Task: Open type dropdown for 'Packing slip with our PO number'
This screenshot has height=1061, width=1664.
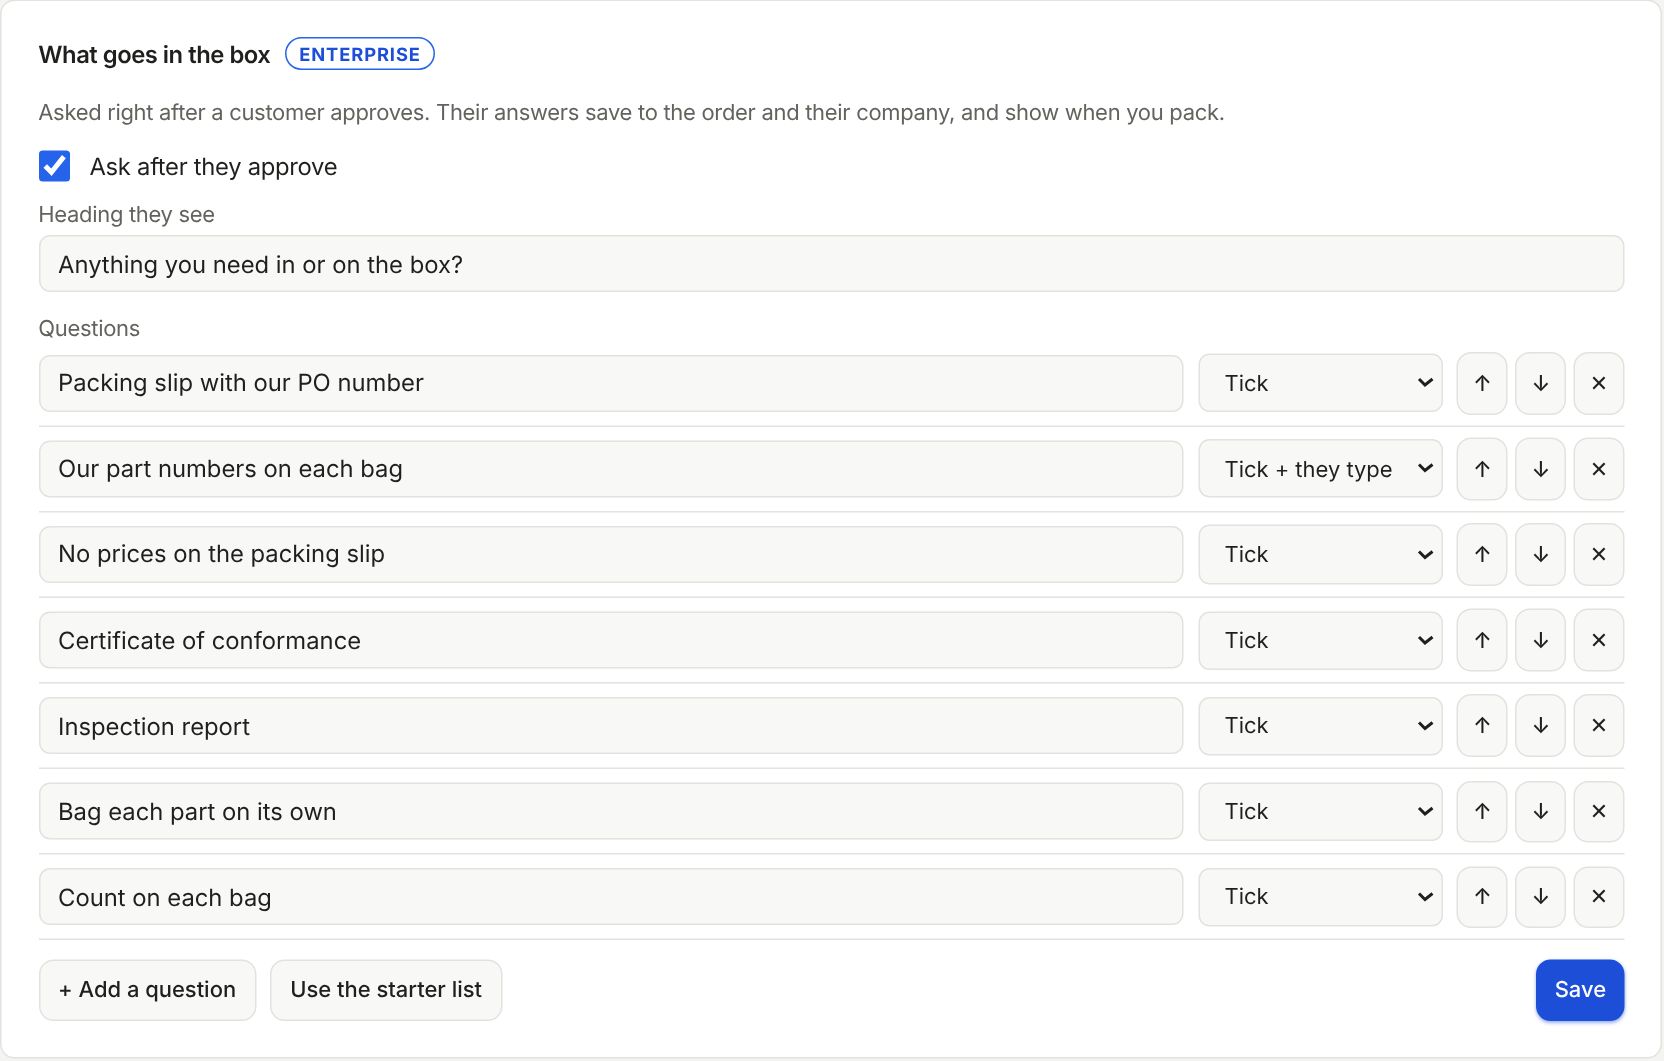Action: pos(1320,383)
